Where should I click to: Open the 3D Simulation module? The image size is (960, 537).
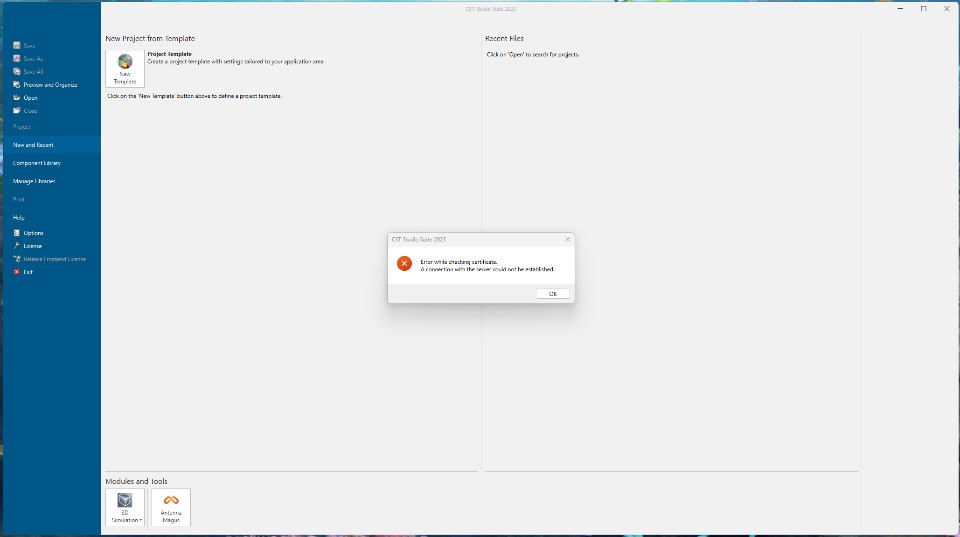[124, 507]
